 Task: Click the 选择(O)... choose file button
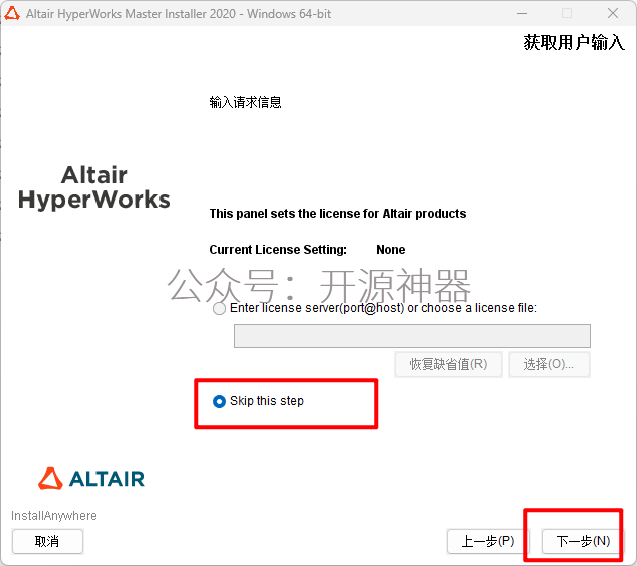(549, 364)
